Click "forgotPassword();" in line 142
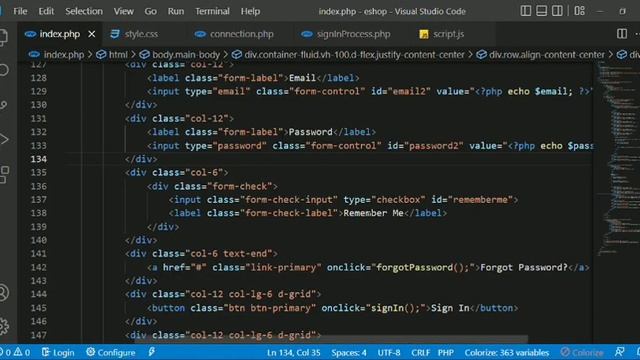The height and width of the screenshot is (360, 640). click(423, 267)
